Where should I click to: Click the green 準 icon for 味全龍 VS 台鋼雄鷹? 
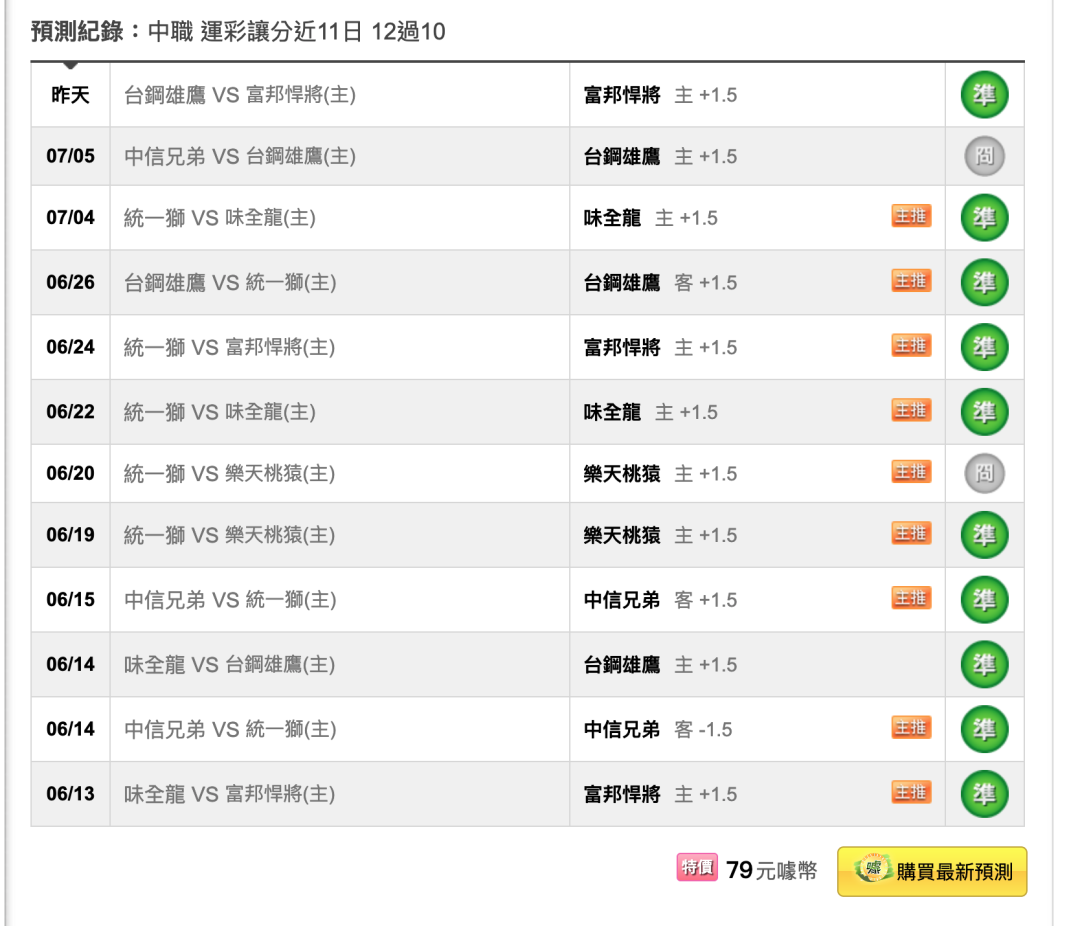coord(984,664)
